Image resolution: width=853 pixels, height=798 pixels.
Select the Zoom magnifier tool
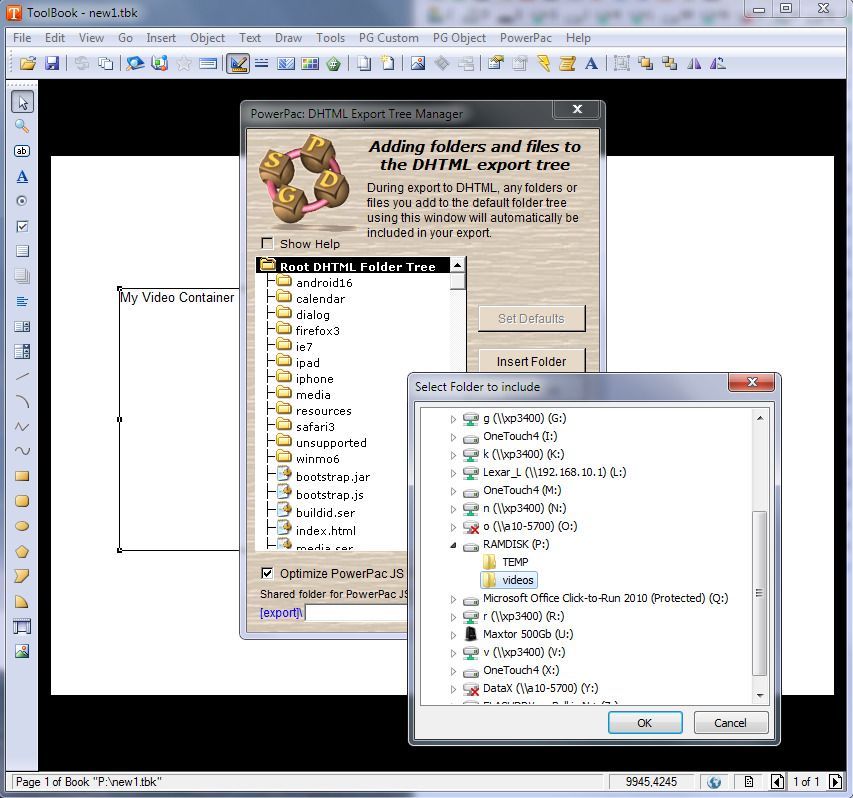[x=22, y=126]
